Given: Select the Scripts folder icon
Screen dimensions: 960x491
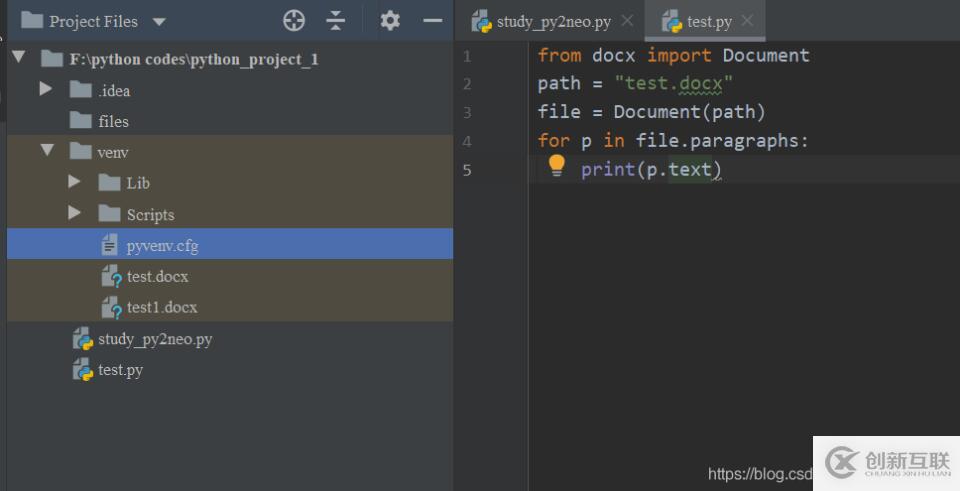Looking at the screenshot, I should (x=109, y=214).
